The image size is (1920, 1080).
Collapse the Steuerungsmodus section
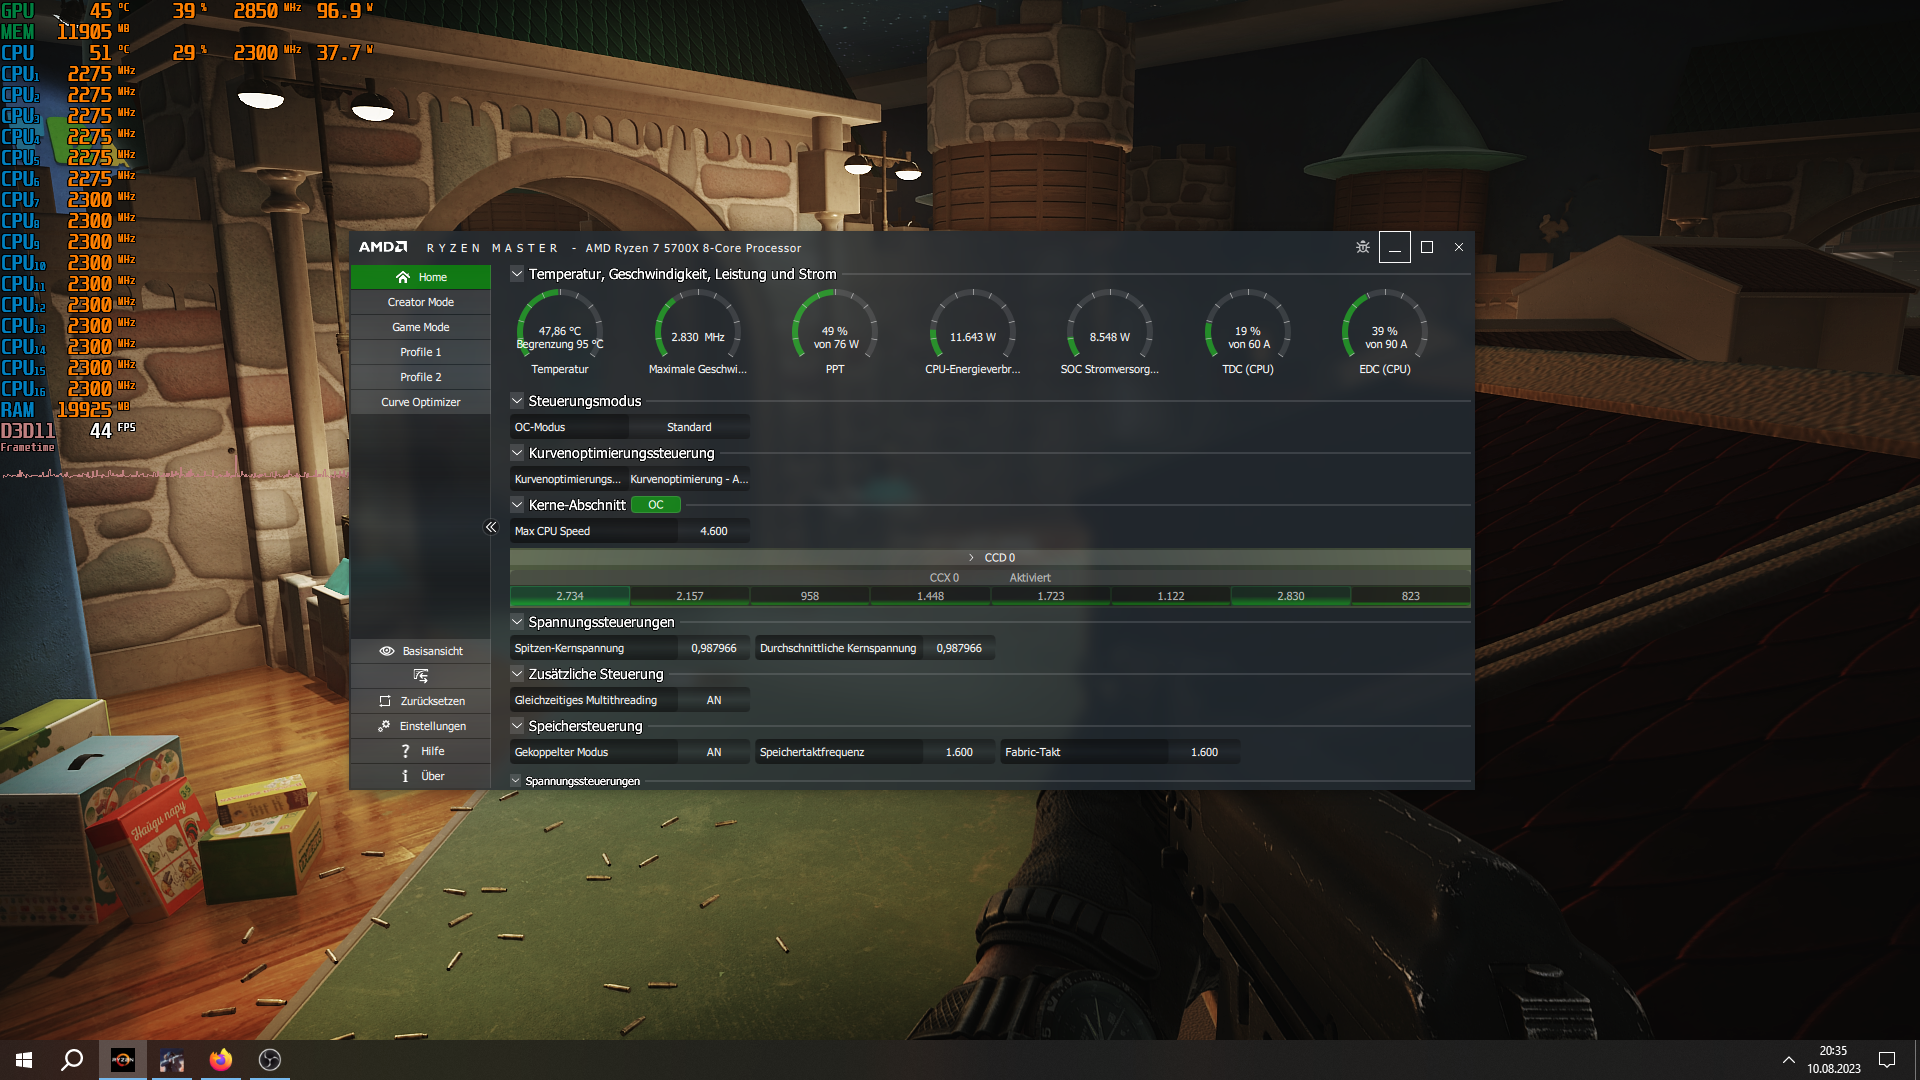pyautogui.click(x=517, y=401)
